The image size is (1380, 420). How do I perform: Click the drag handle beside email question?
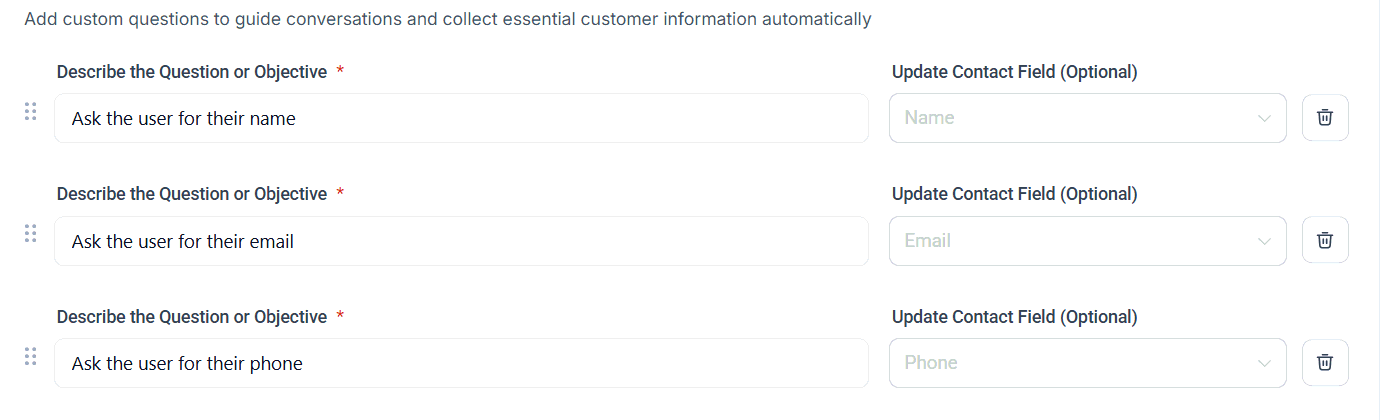(30, 234)
